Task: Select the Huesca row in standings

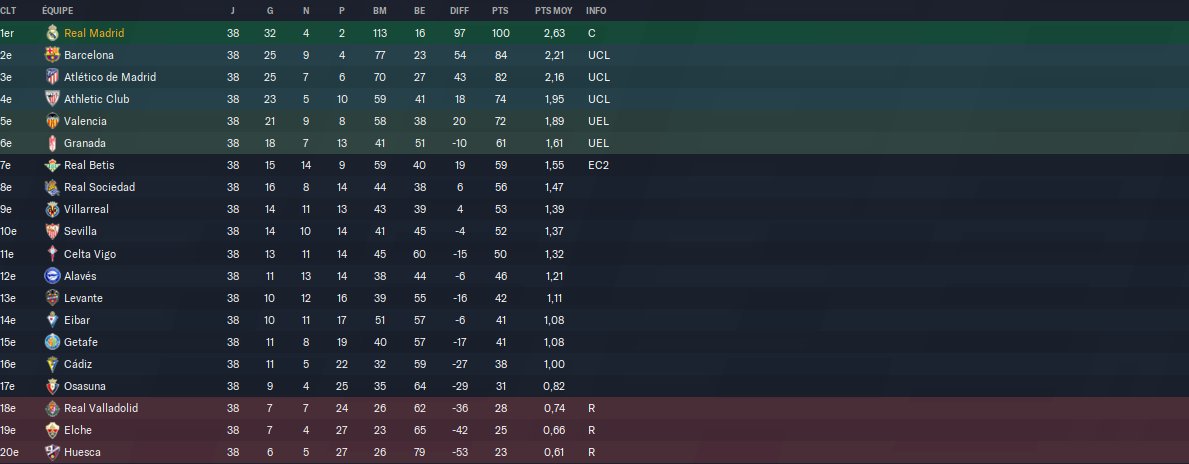Action: pyautogui.click(x=594, y=452)
